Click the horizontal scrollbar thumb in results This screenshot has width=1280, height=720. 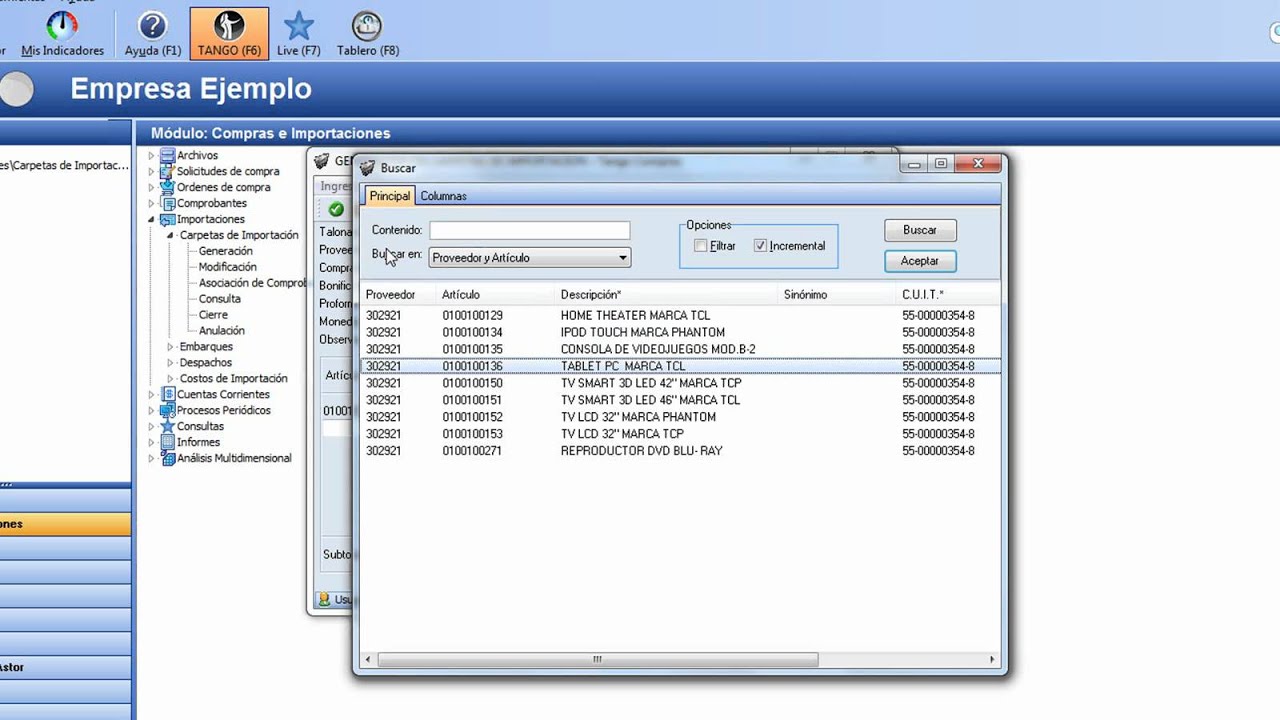coord(597,660)
